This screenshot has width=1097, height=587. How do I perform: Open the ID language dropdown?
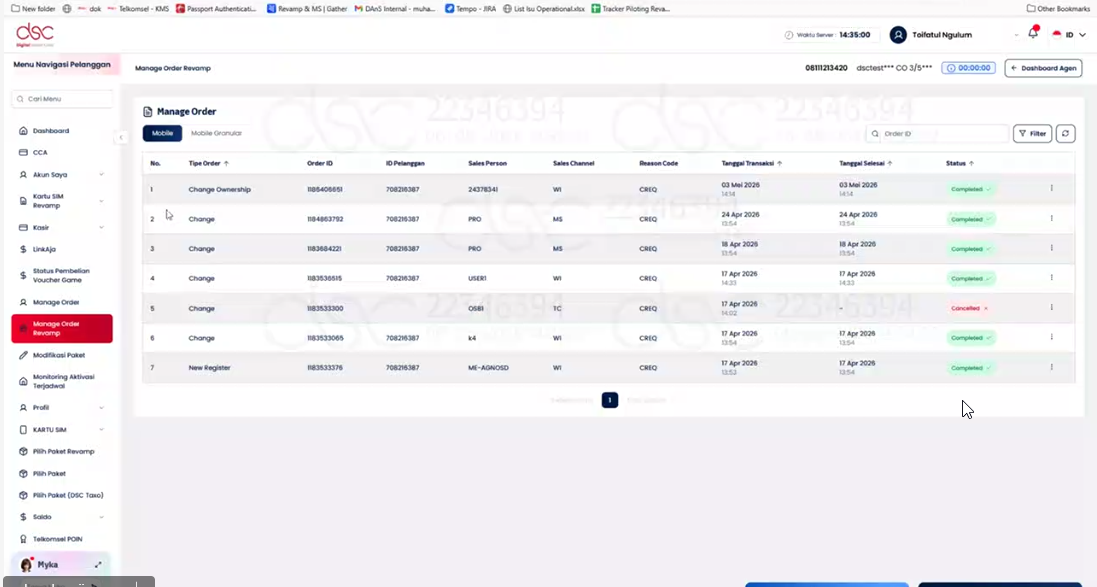click(1070, 34)
